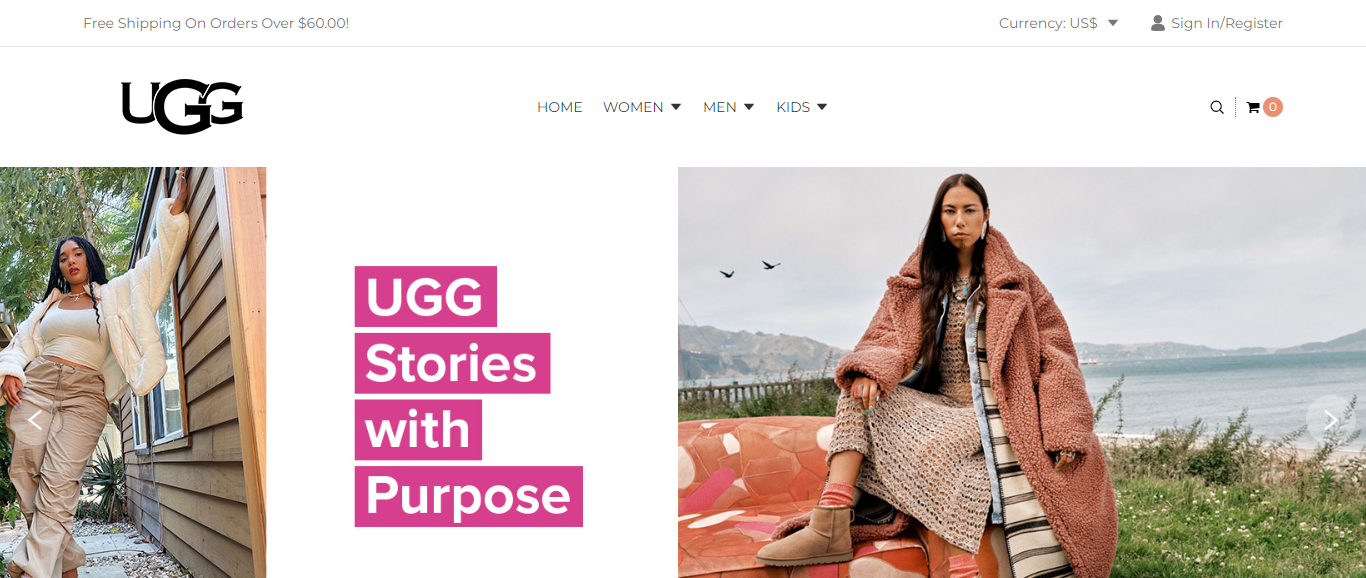
Task: Go to the HOME menu item
Action: pos(560,107)
